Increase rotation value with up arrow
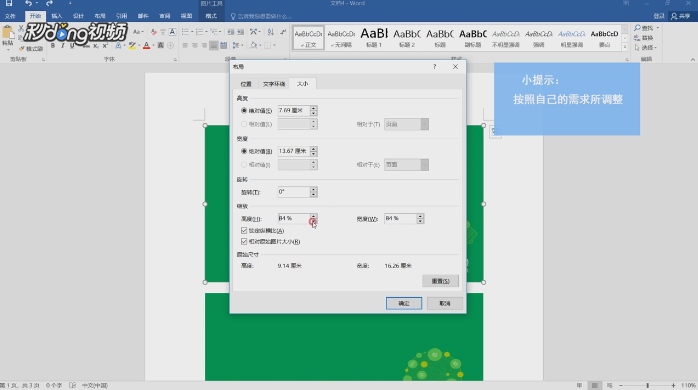Image resolution: width=698 pixels, height=390 pixels. [x=313, y=190]
